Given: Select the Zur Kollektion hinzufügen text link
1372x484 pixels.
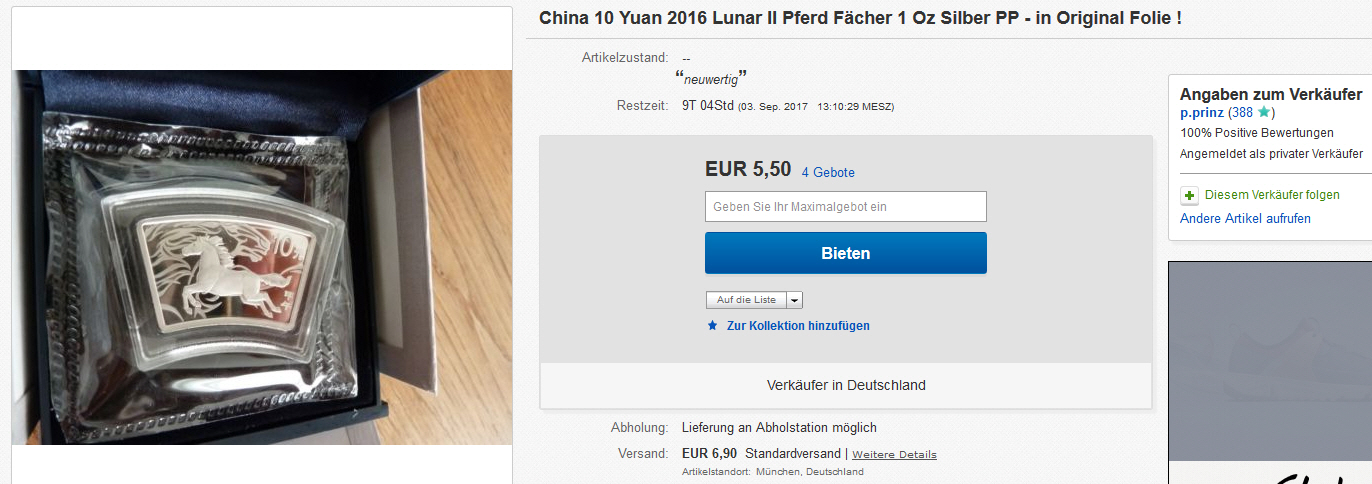Looking at the screenshot, I should [798, 326].
